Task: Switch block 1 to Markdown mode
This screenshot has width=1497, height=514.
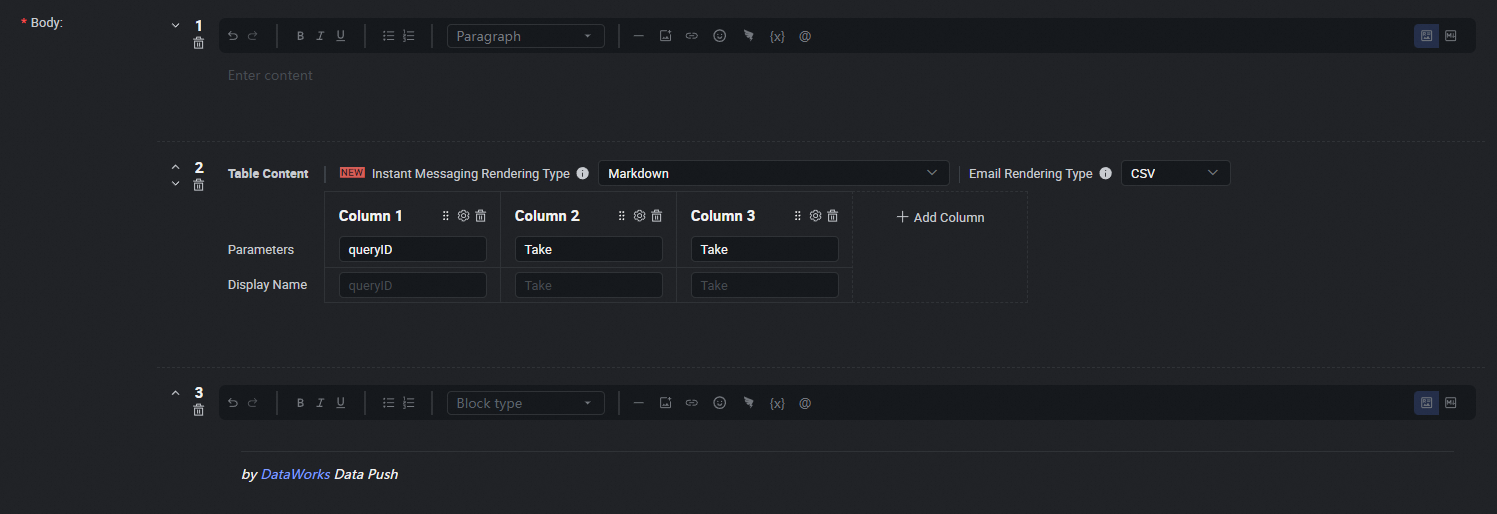Action: click(1451, 36)
